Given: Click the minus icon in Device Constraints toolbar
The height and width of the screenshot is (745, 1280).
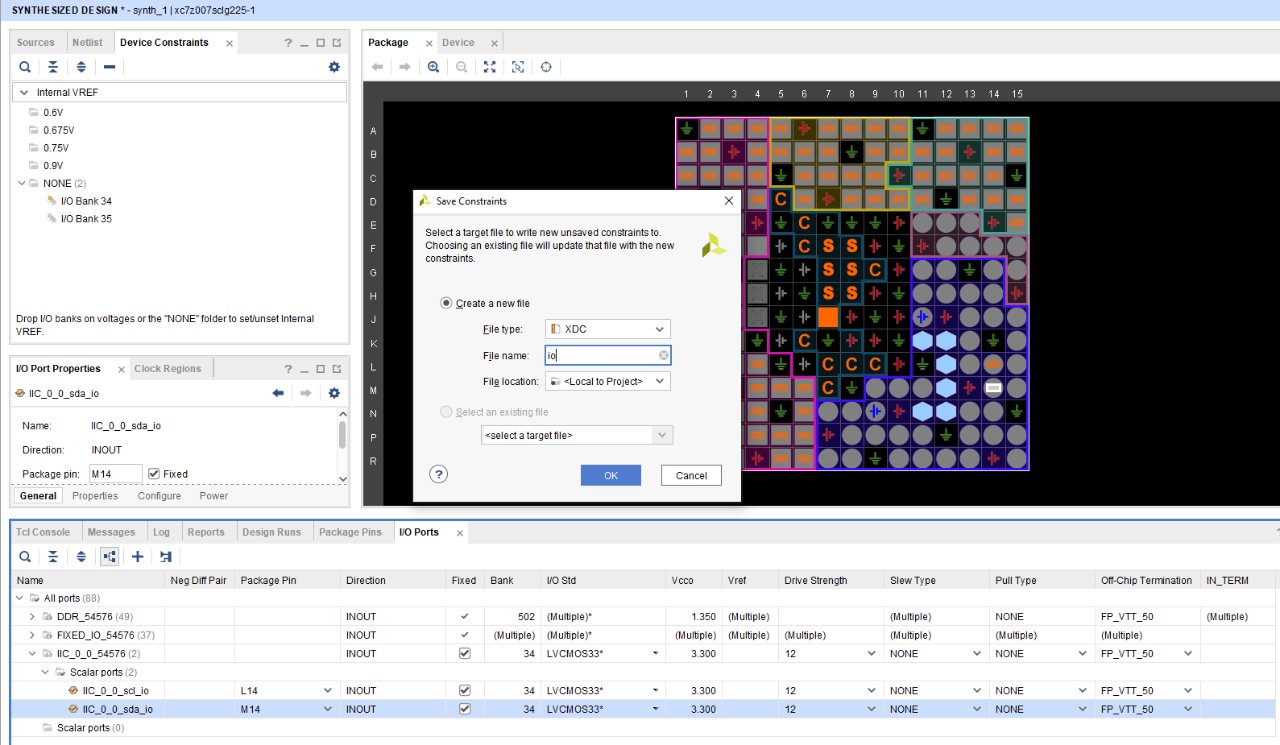Looking at the screenshot, I should [110, 67].
